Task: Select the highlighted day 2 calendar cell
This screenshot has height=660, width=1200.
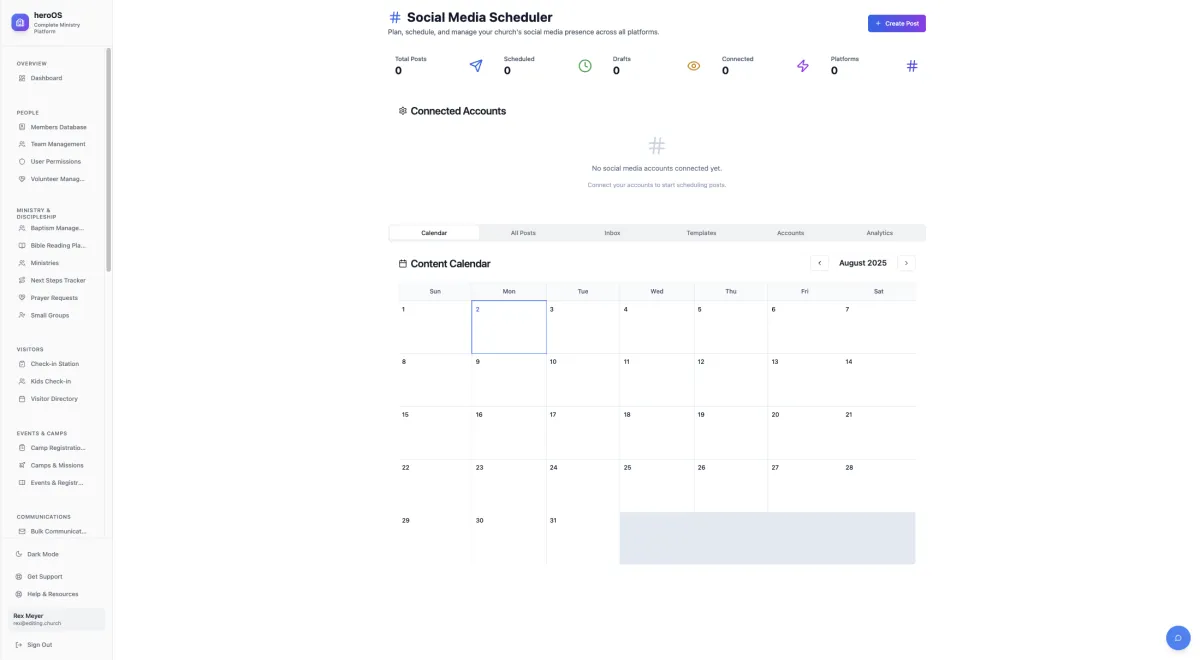Action: pyautogui.click(x=509, y=327)
